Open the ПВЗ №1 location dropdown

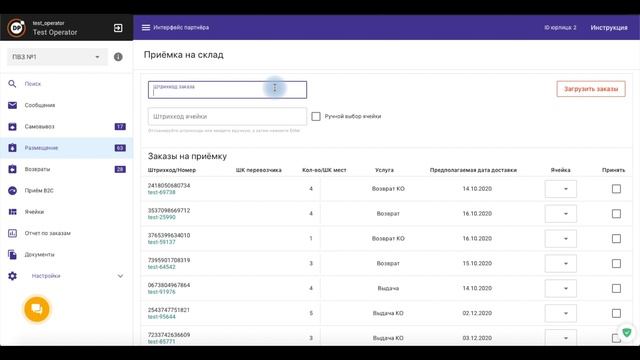coord(57,57)
